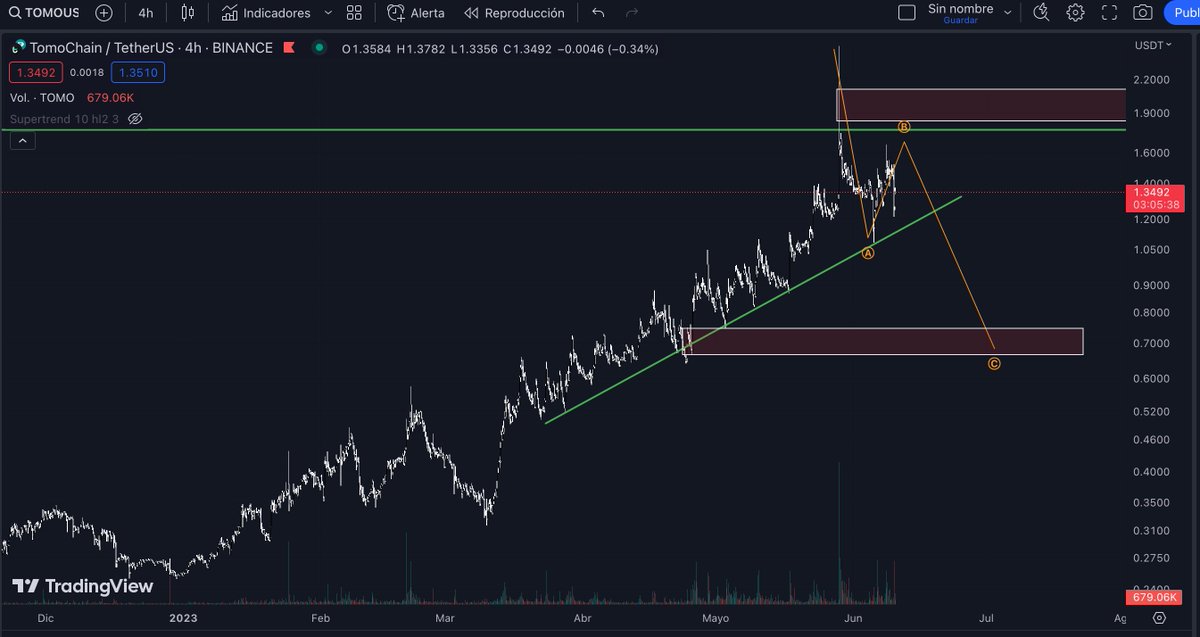Open indicator templates grid icon
1200x637 pixels.
(x=354, y=13)
